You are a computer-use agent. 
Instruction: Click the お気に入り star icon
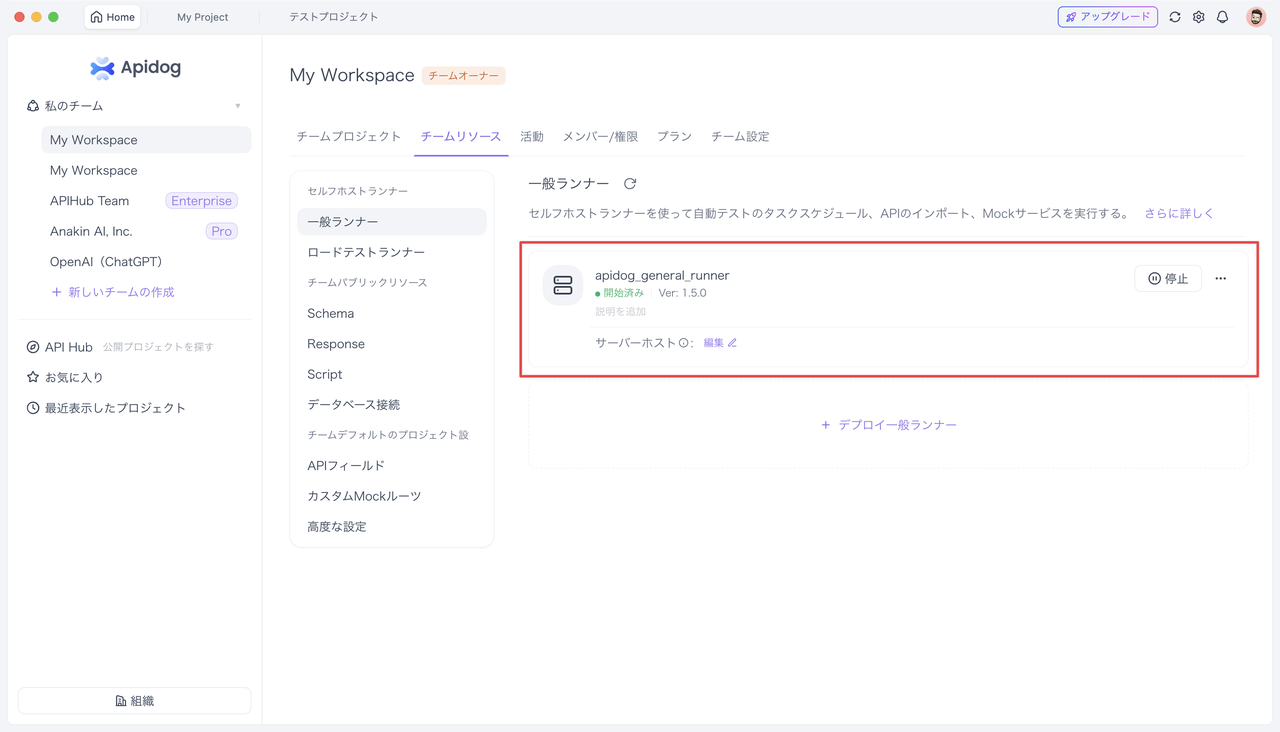pyautogui.click(x=33, y=377)
